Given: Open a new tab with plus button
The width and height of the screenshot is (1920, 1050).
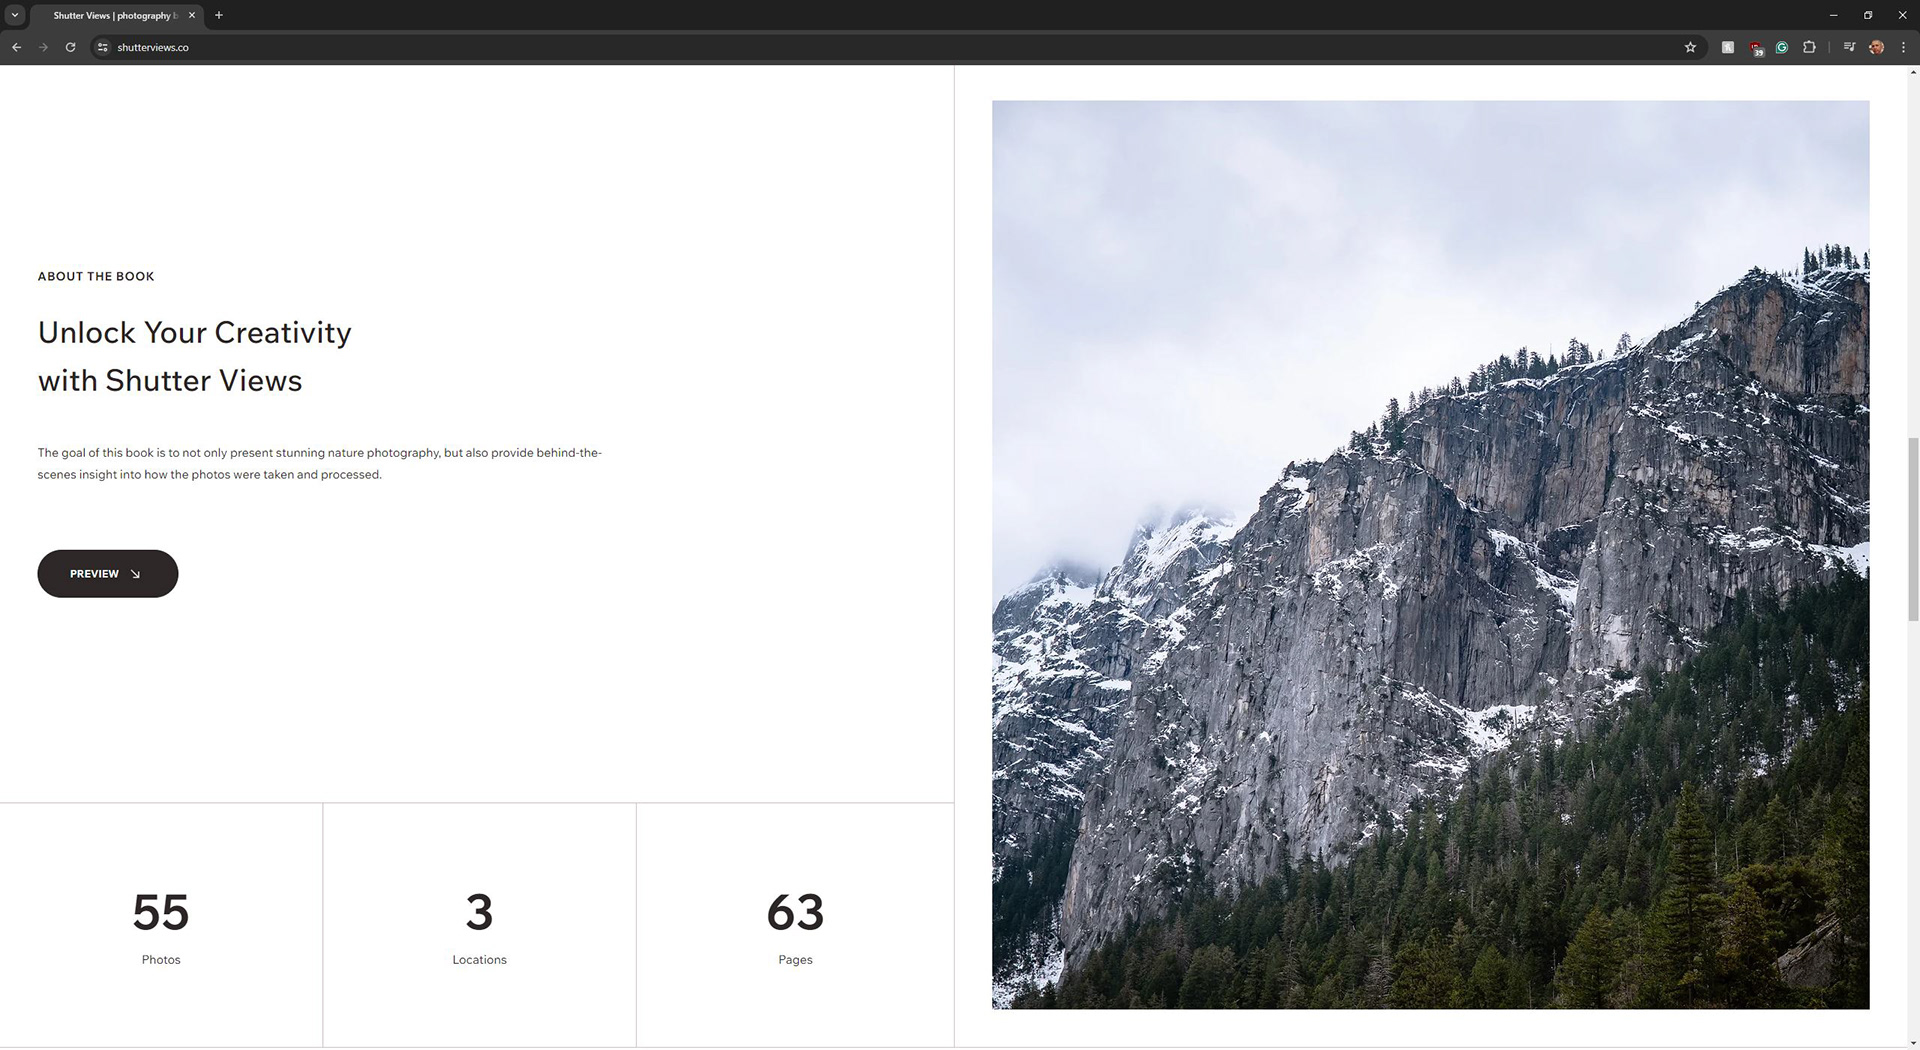Looking at the screenshot, I should point(219,15).
